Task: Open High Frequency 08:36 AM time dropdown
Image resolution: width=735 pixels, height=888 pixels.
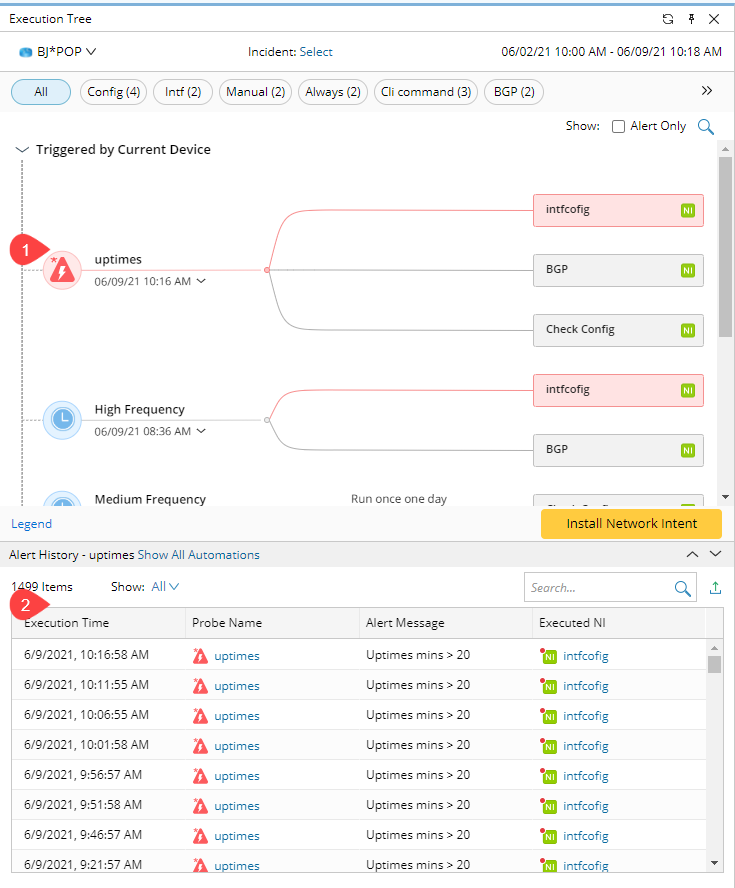Action: pyautogui.click(x=201, y=431)
